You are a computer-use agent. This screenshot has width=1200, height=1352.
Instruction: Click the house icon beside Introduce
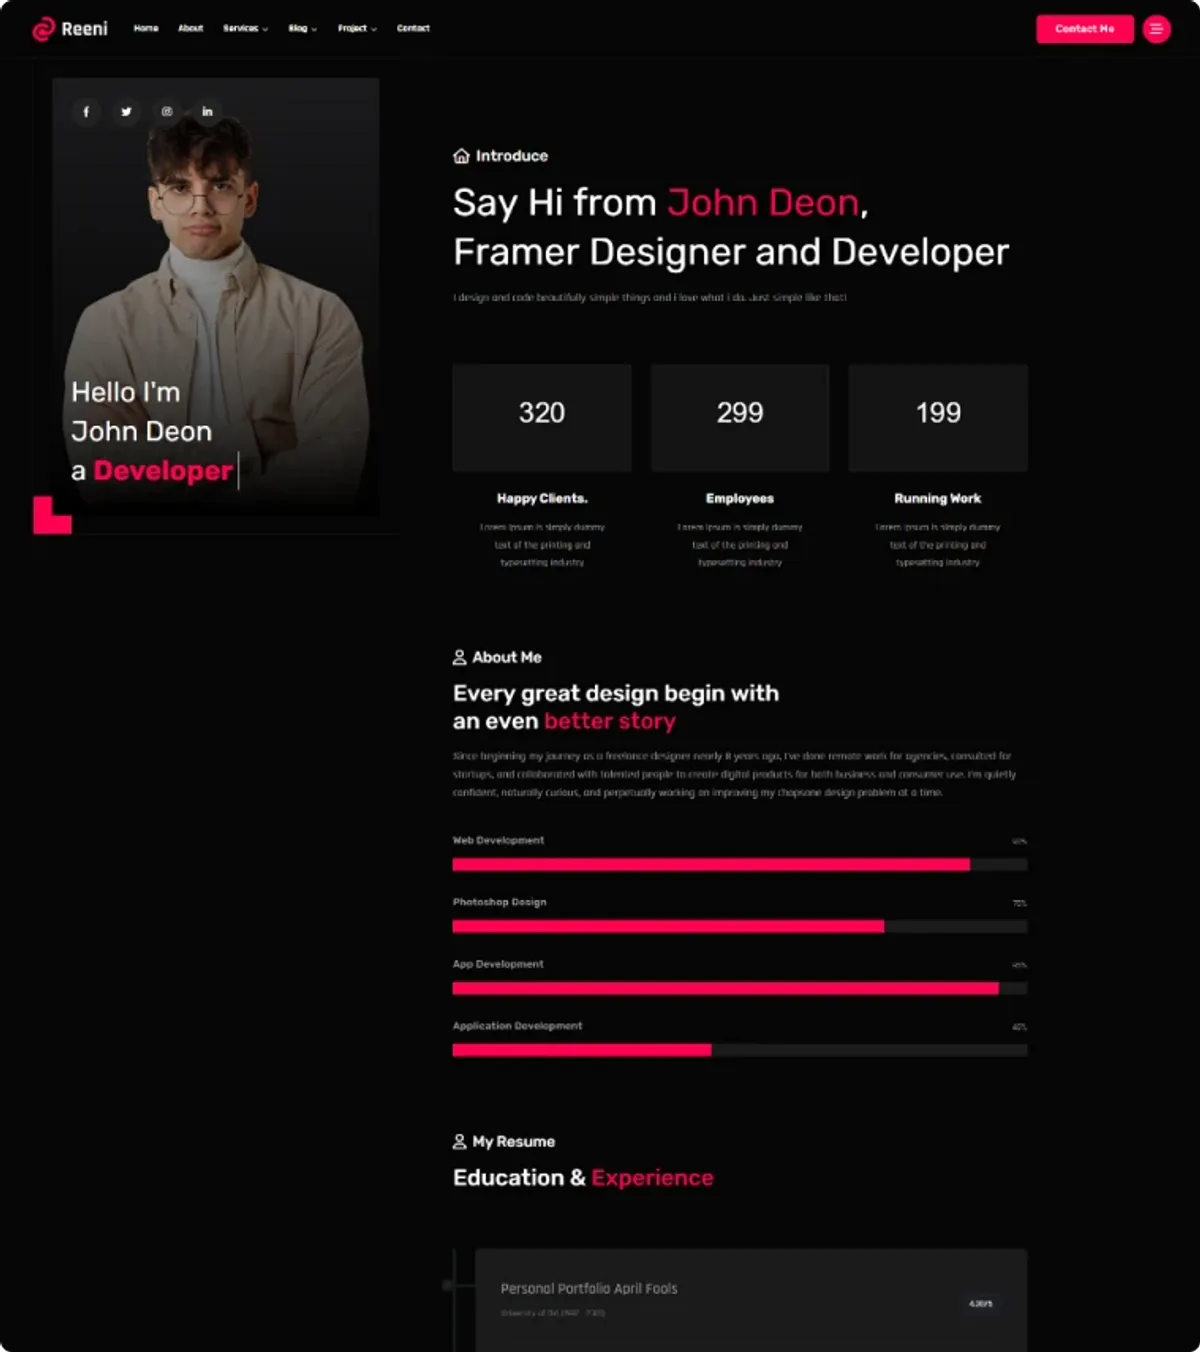click(461, 156)
